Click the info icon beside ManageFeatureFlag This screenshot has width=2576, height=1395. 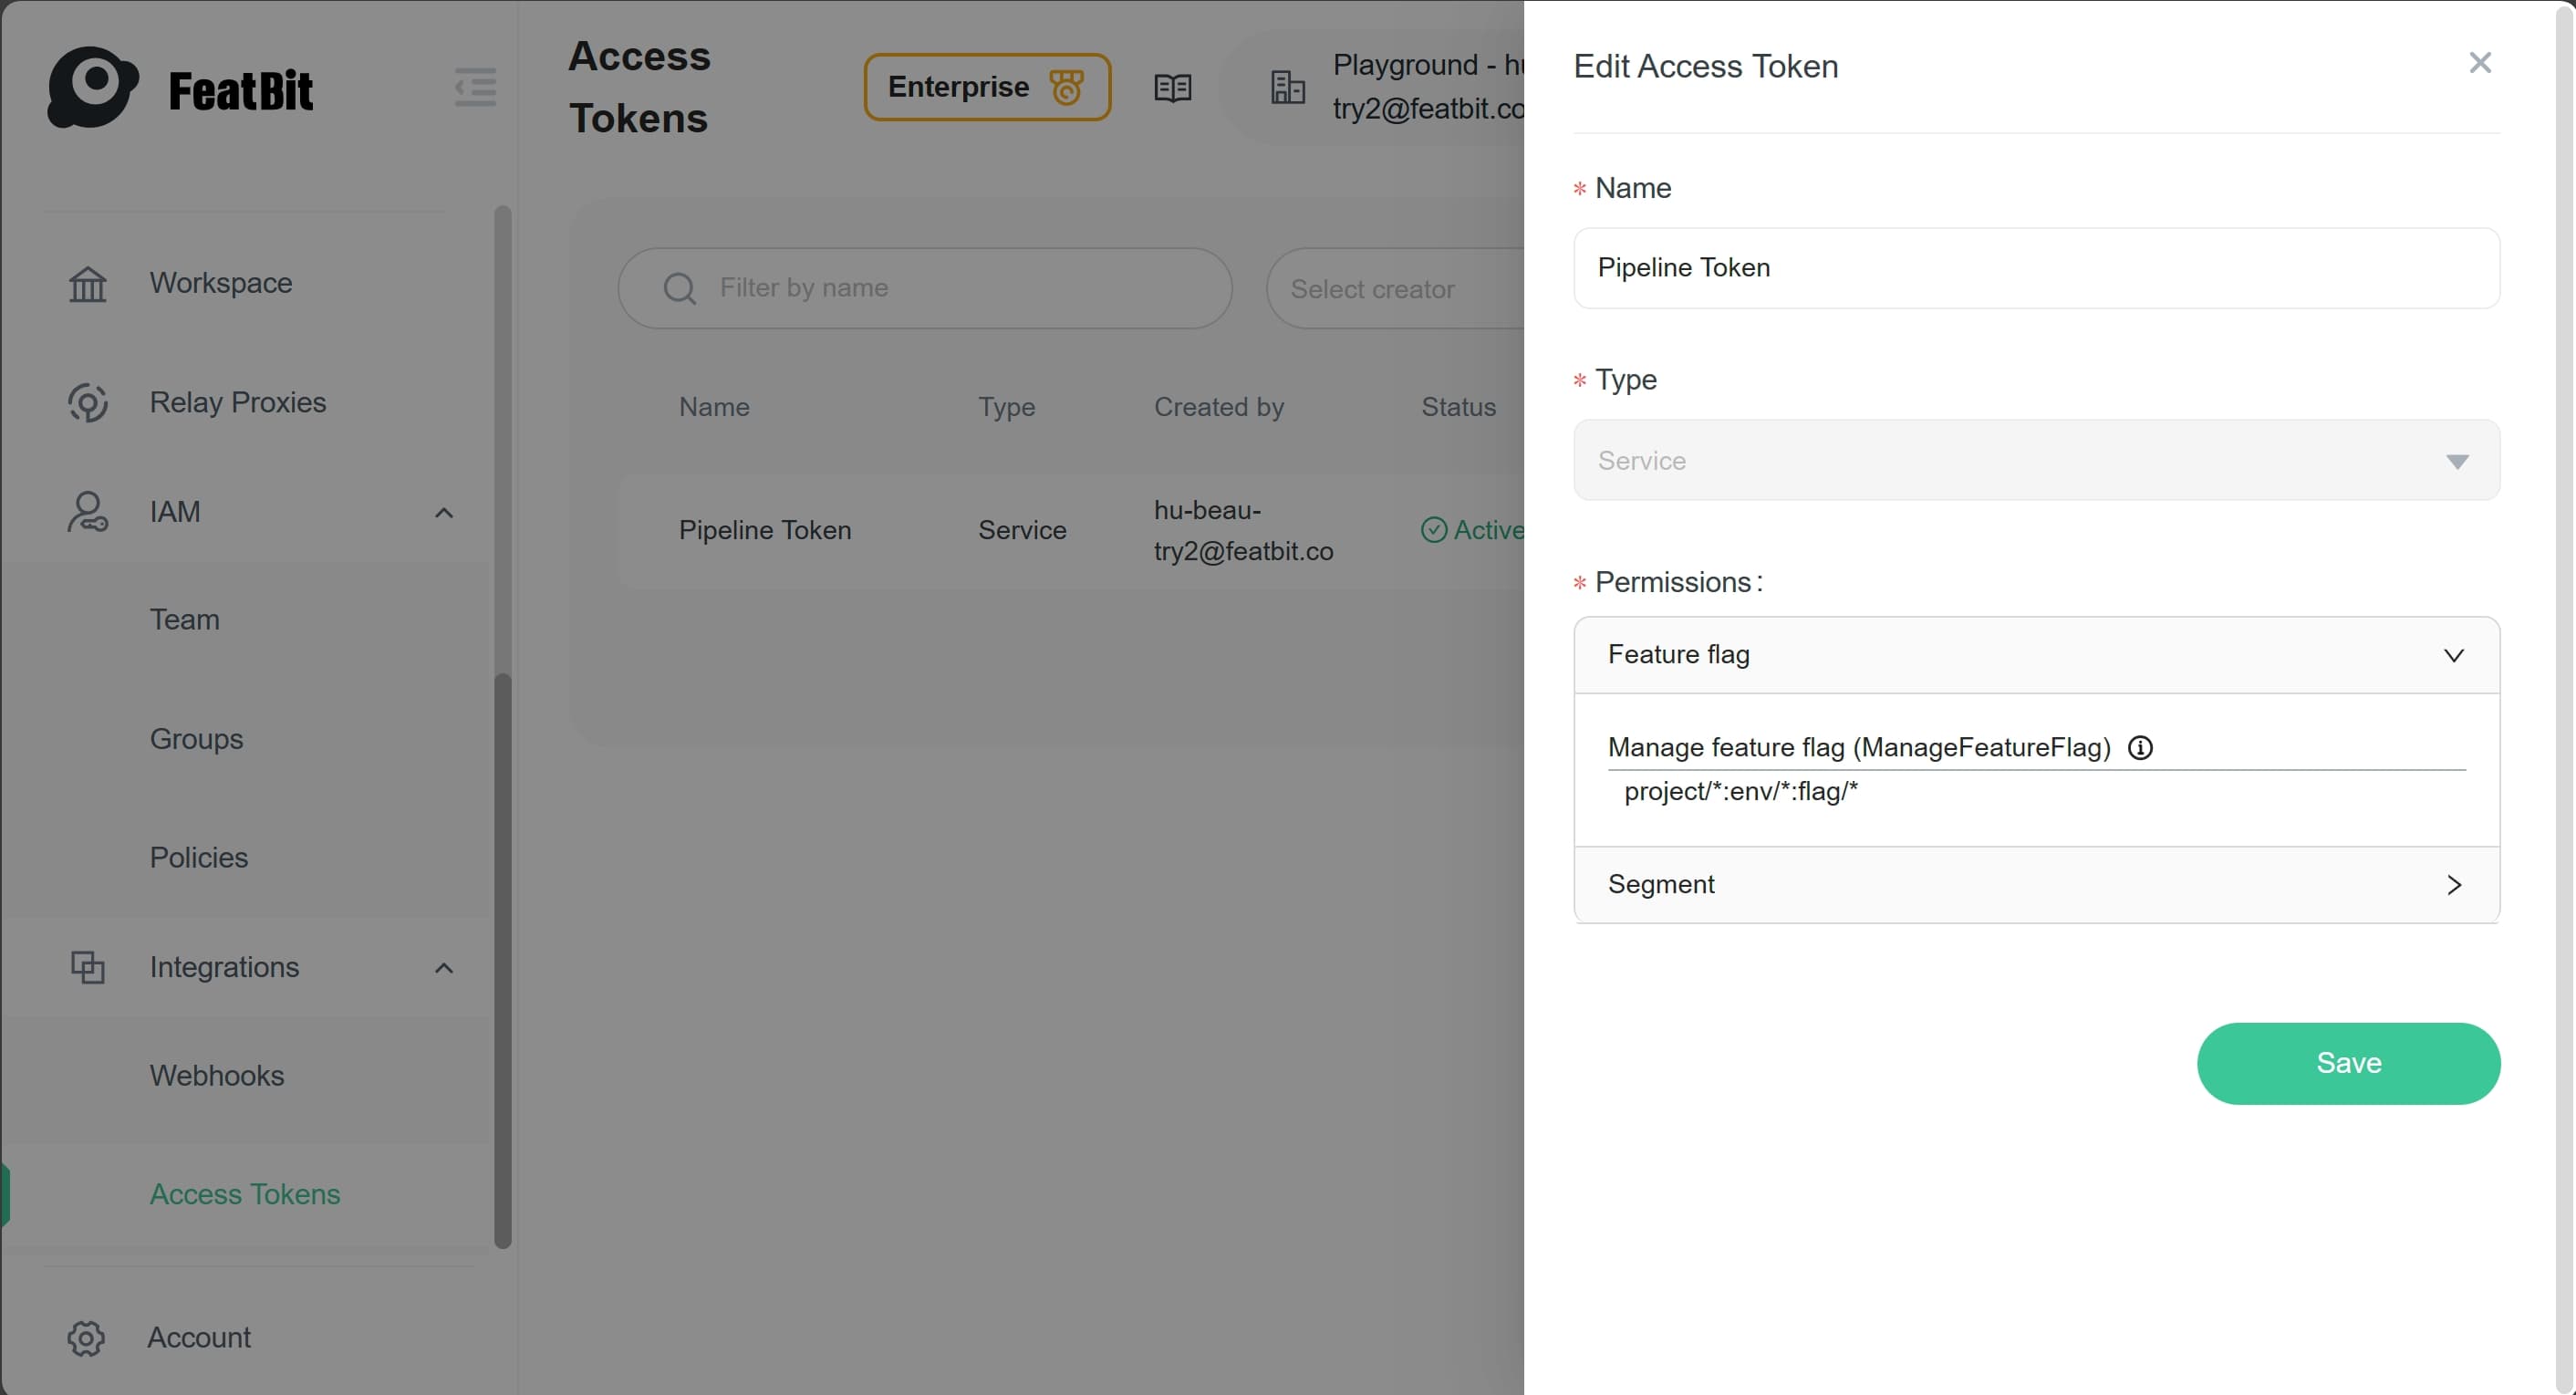click(x=2140, y=748)
